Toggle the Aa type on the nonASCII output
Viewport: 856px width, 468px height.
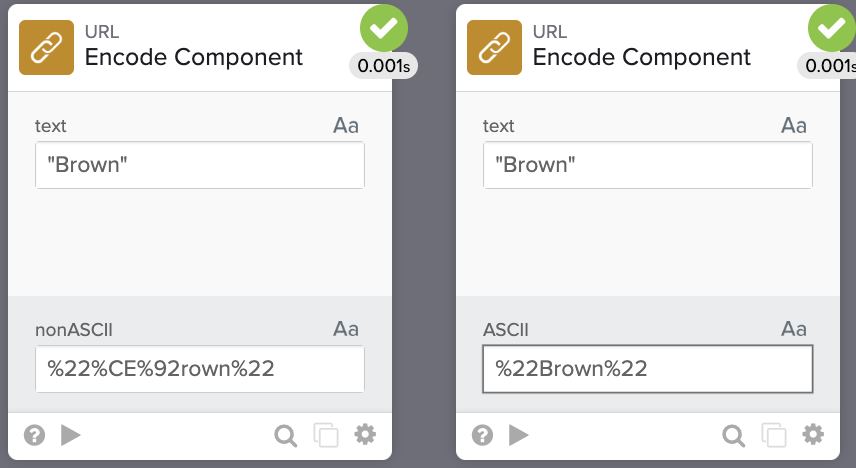click(345, 329)
